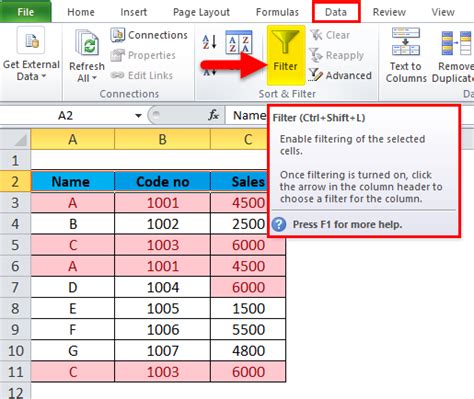Image resolution: width=474 pixels, height=399 pixels.
Task: Open the File menu tab
Action: [x=26, y=12]
